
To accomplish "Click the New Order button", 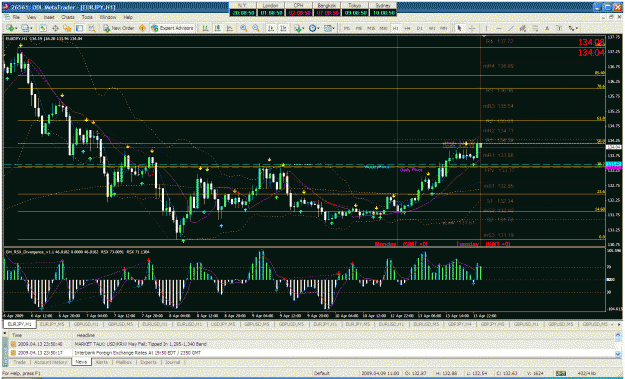I will pyautogui.click(x=119, y=28).
